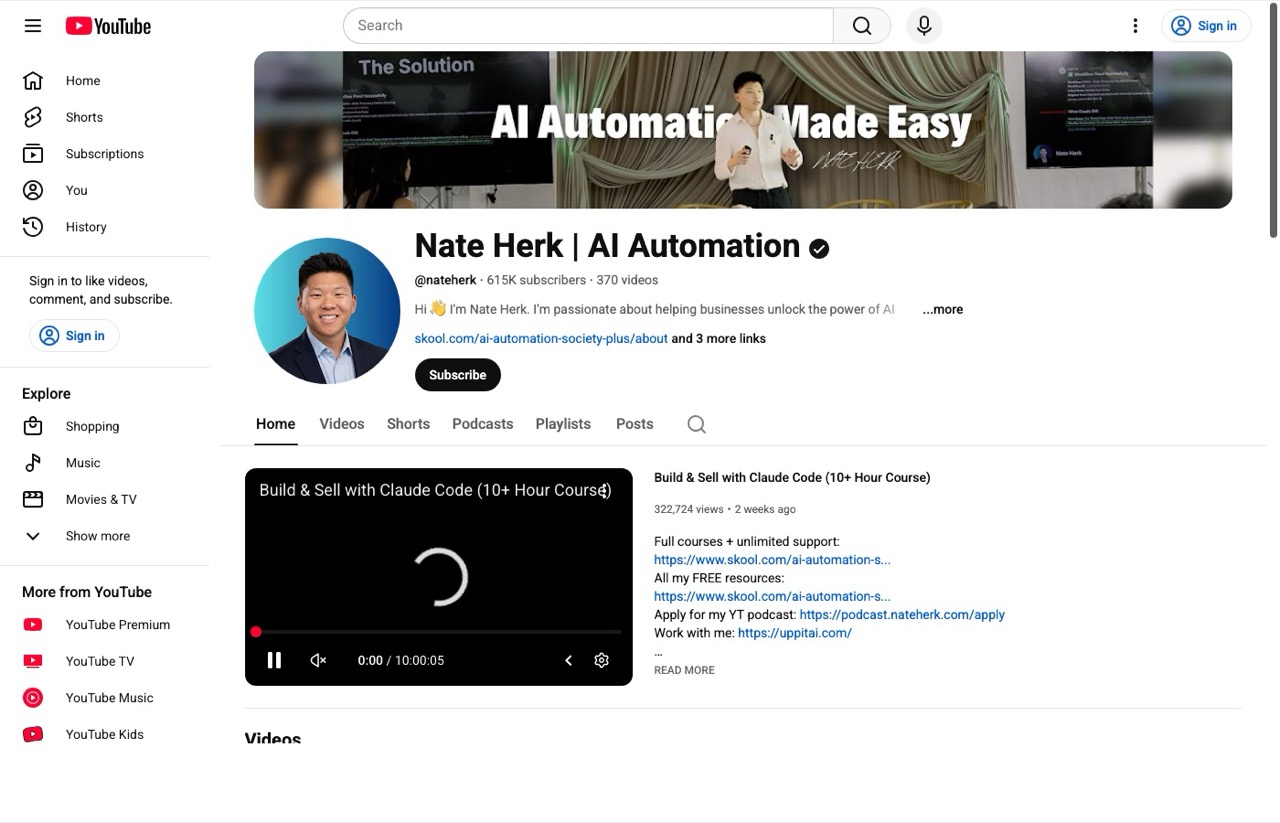Viewport: 1280px width, 823px height.
Task: Open the podcast.nateherk.com/apply link
Action: click(902, 615)
